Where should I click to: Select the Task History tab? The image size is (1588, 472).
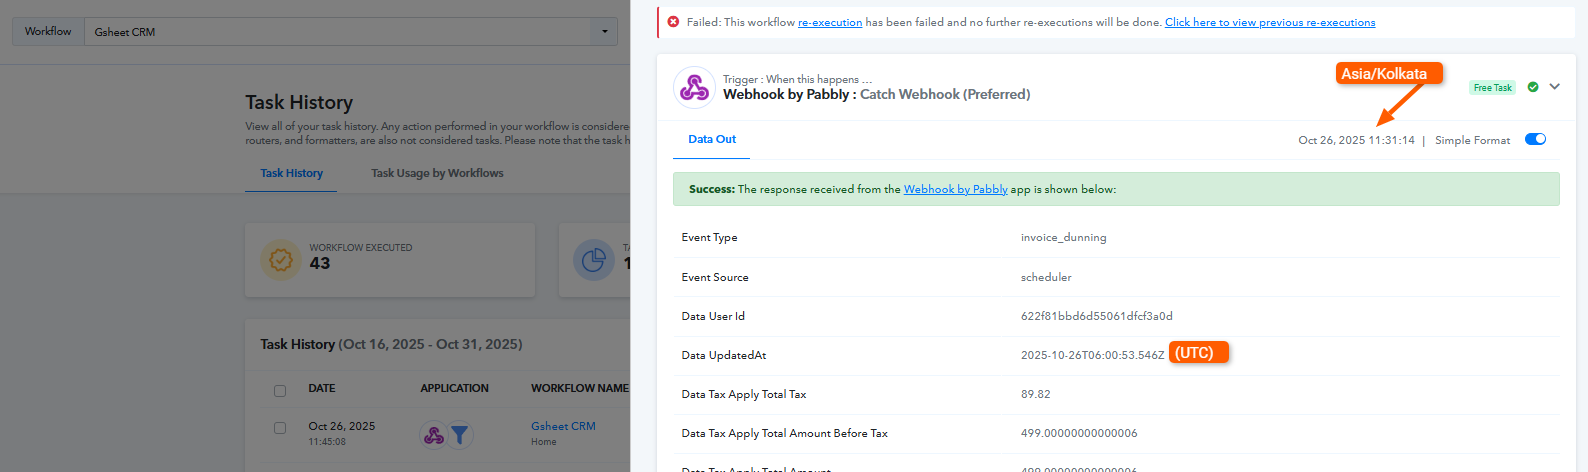click(291, 173)
